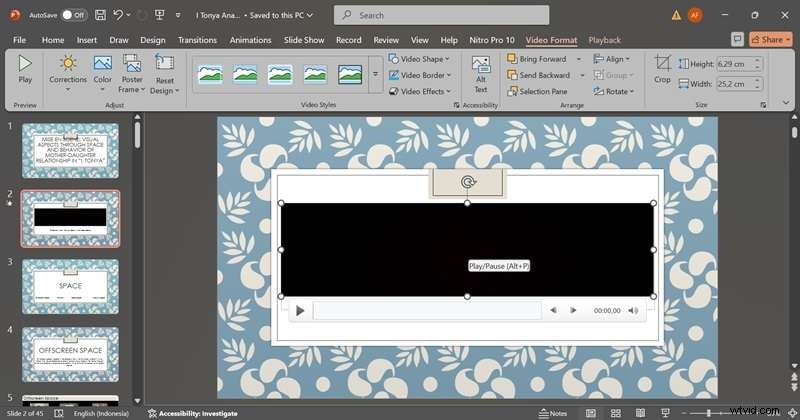Switch to the Home tab
This screenshot has height=420, width=800.
point(53,40)
